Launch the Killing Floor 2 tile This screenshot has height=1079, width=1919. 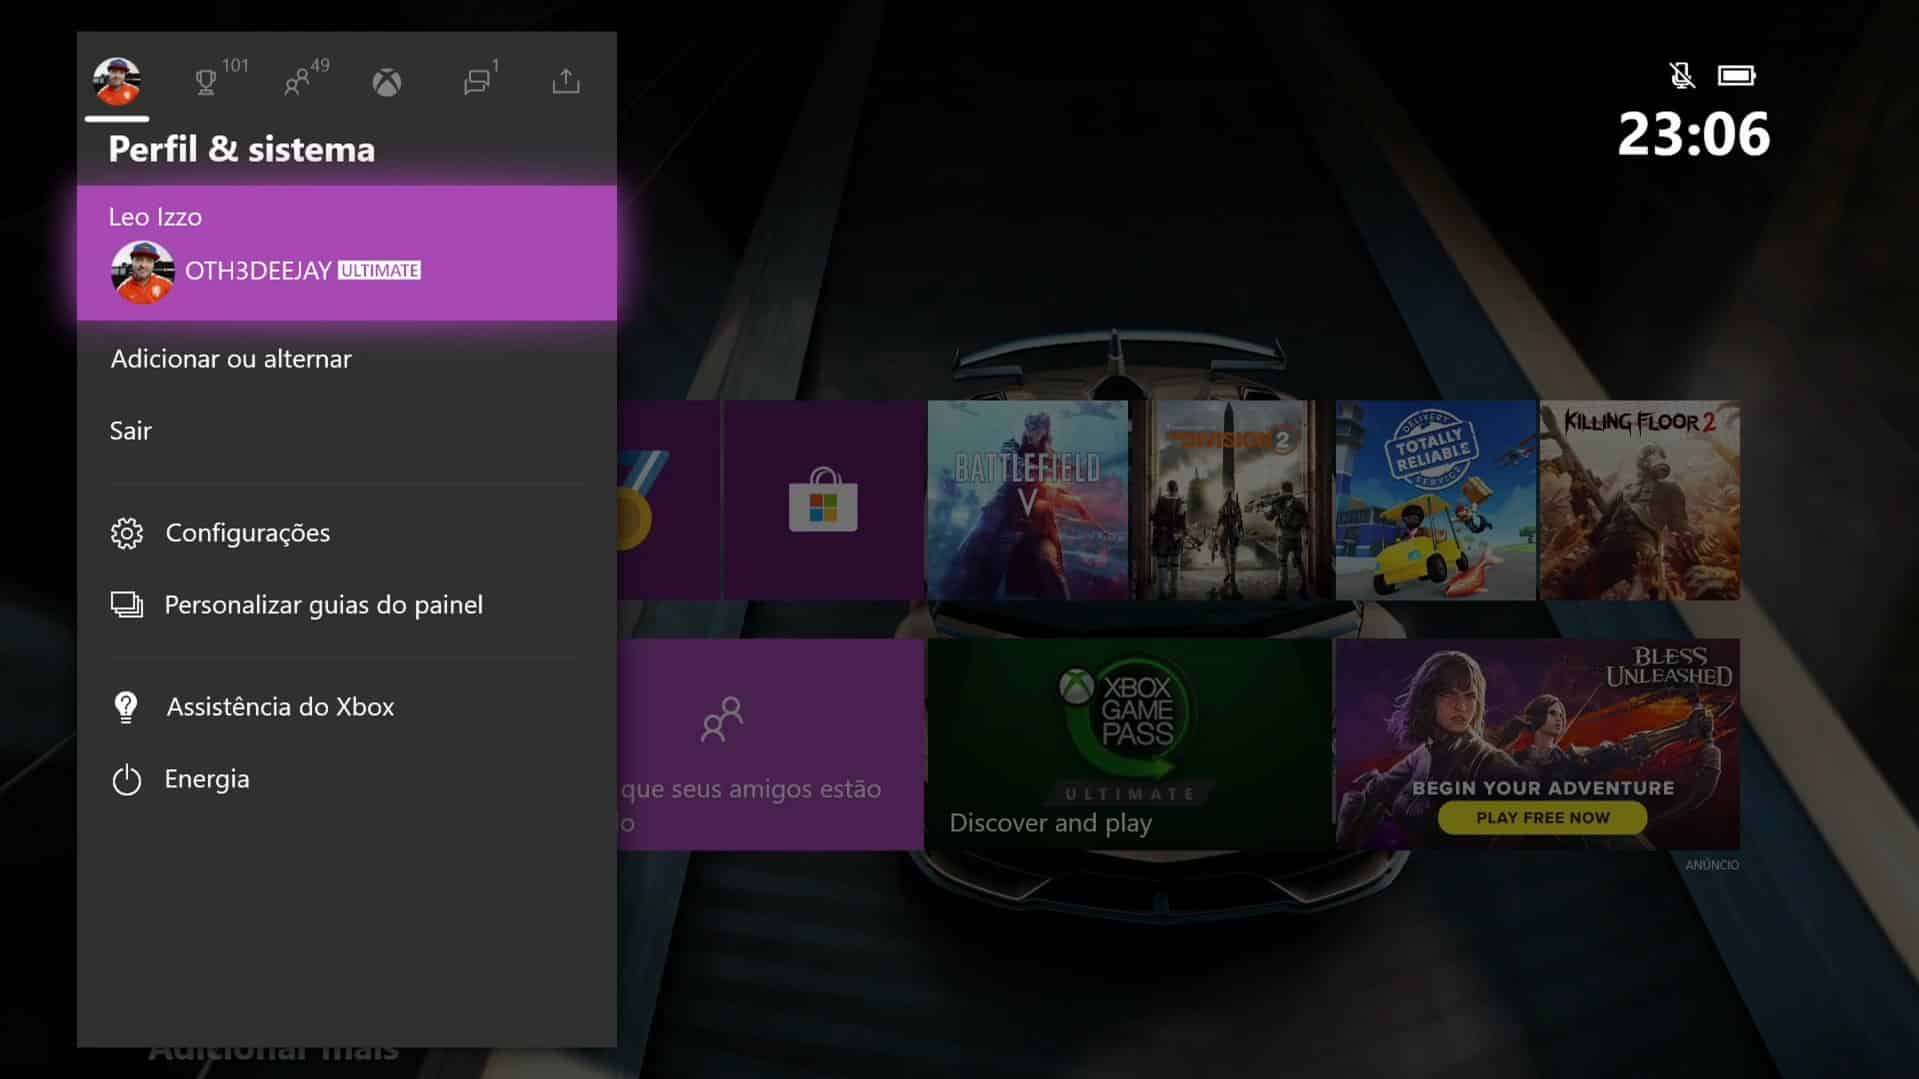click(x=1640, y=500)
